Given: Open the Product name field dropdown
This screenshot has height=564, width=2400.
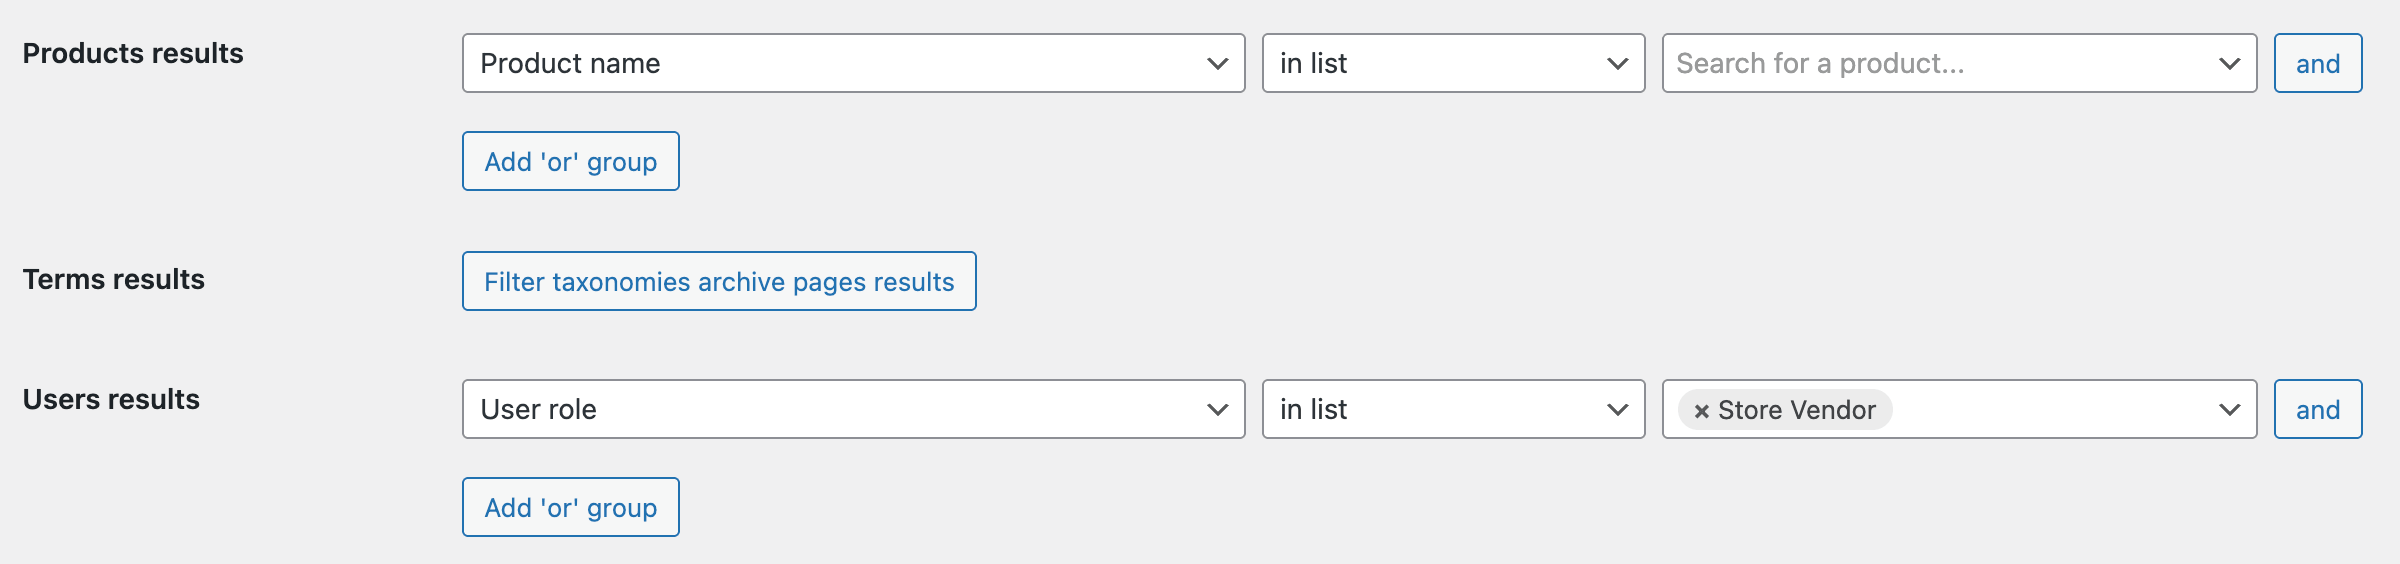Looking at the screenshot, I should pyautogui.click(x=840, y=63).
